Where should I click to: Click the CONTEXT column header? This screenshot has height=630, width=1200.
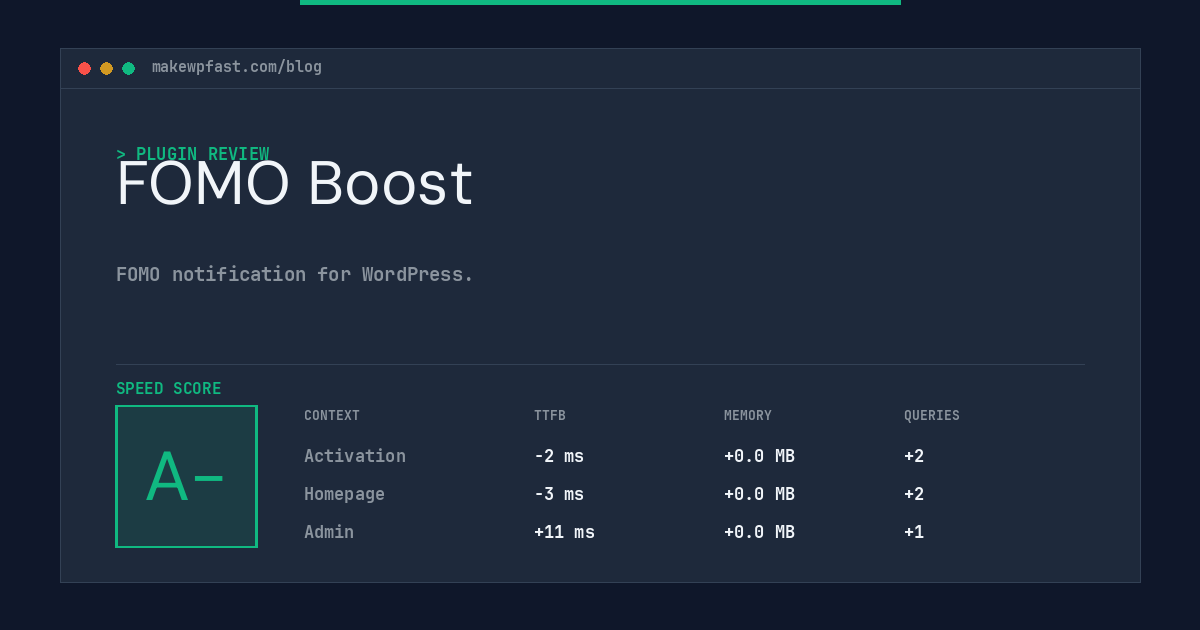pyautogui.click(x=332, y=416)
